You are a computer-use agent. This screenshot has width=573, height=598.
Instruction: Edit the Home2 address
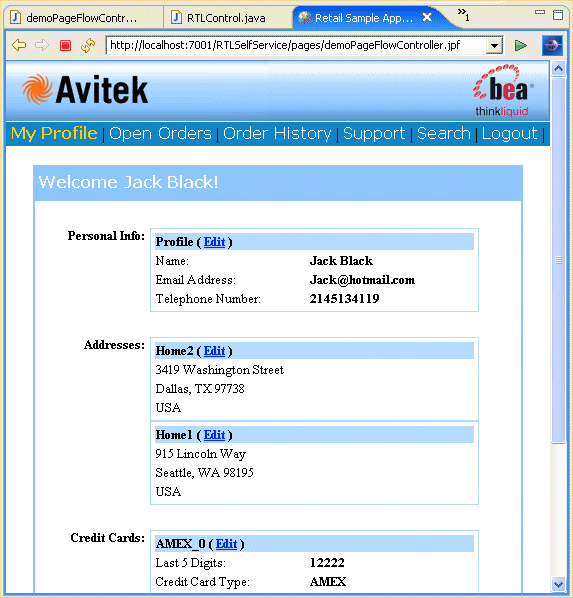(x=214, y=351)
